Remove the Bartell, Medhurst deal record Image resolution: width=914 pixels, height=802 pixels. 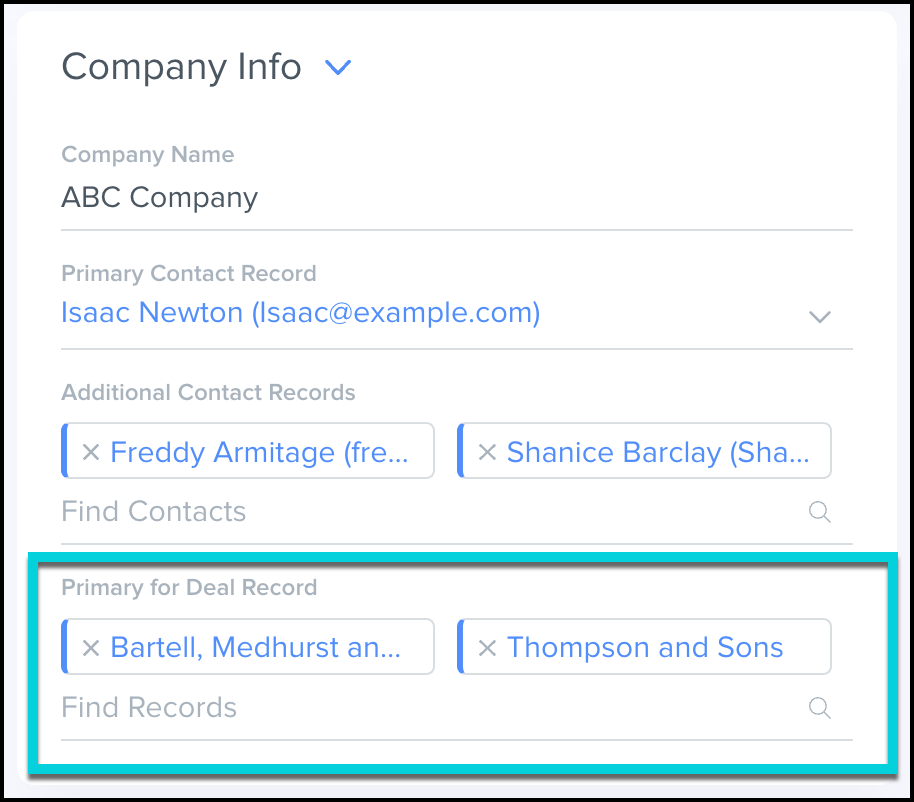(91, 648)
